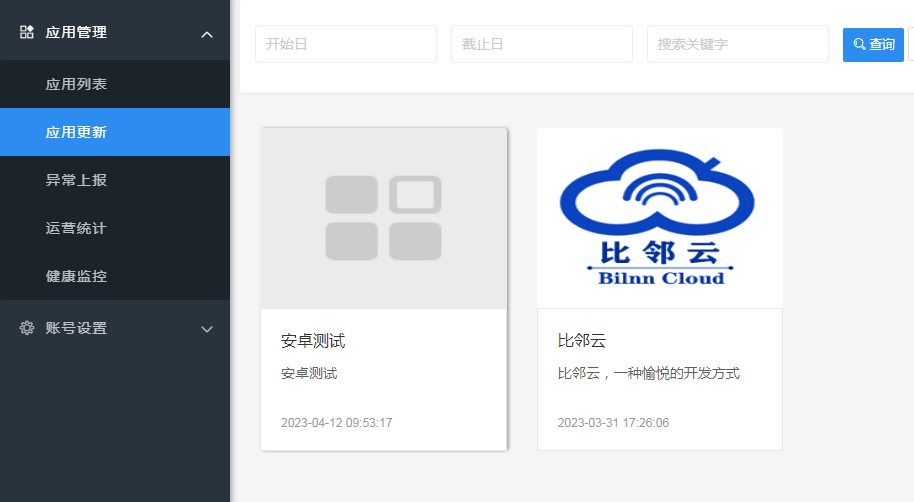Click timestamp 2023-04-12 09:53:17

(x=336, y=423)
